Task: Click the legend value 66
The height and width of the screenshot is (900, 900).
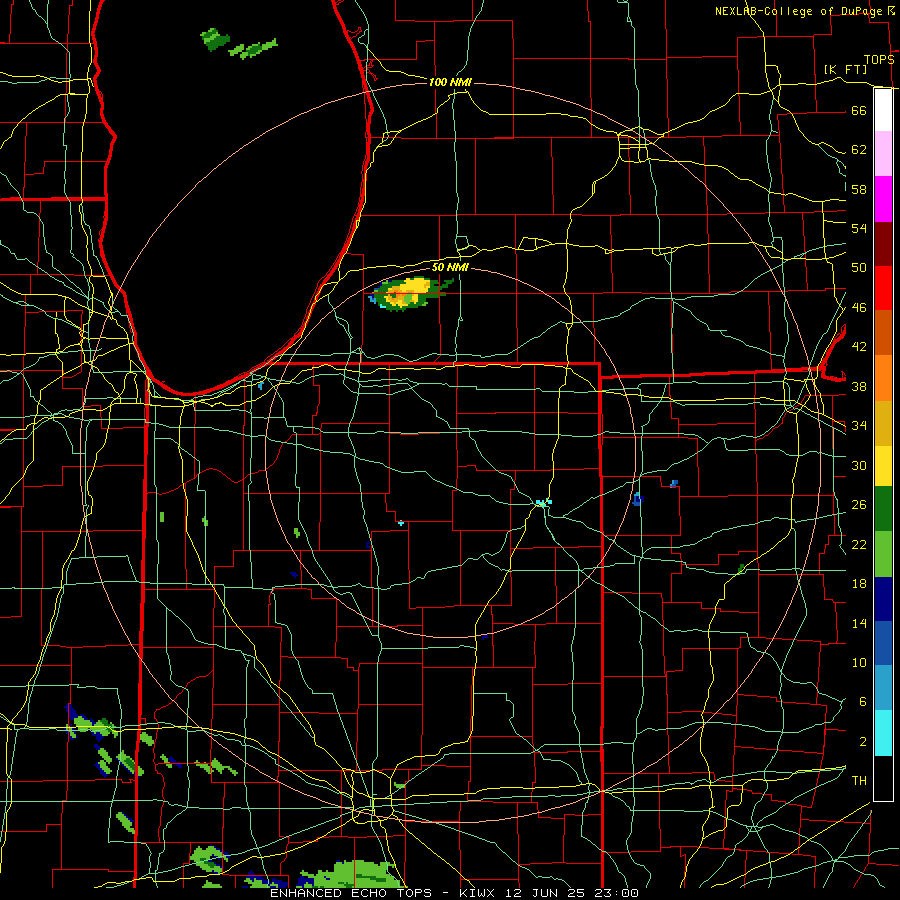Action: coord(859,110)
